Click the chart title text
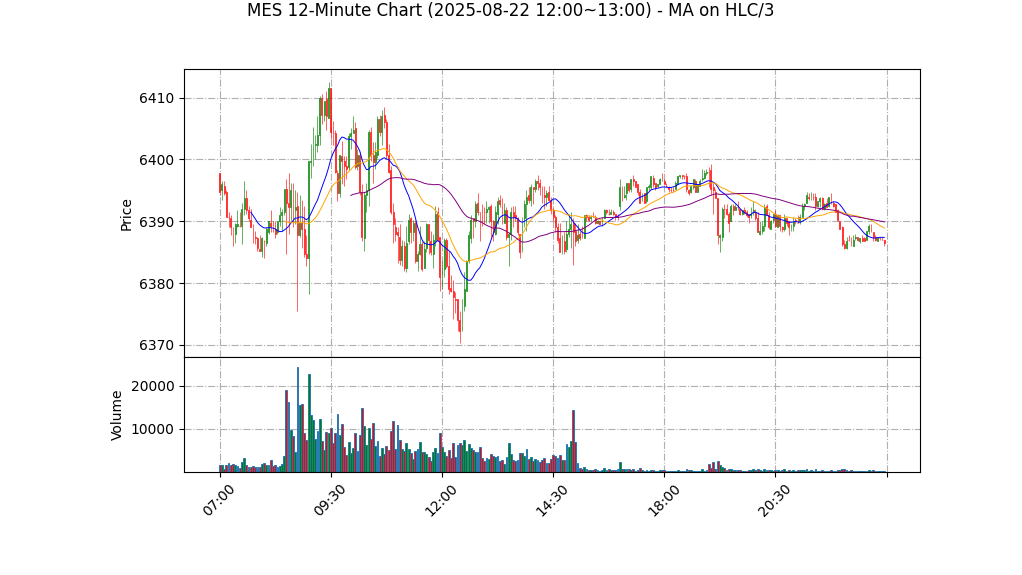Screen dimensions: 1022x575 pyautogui.click(x=510, y=10)
